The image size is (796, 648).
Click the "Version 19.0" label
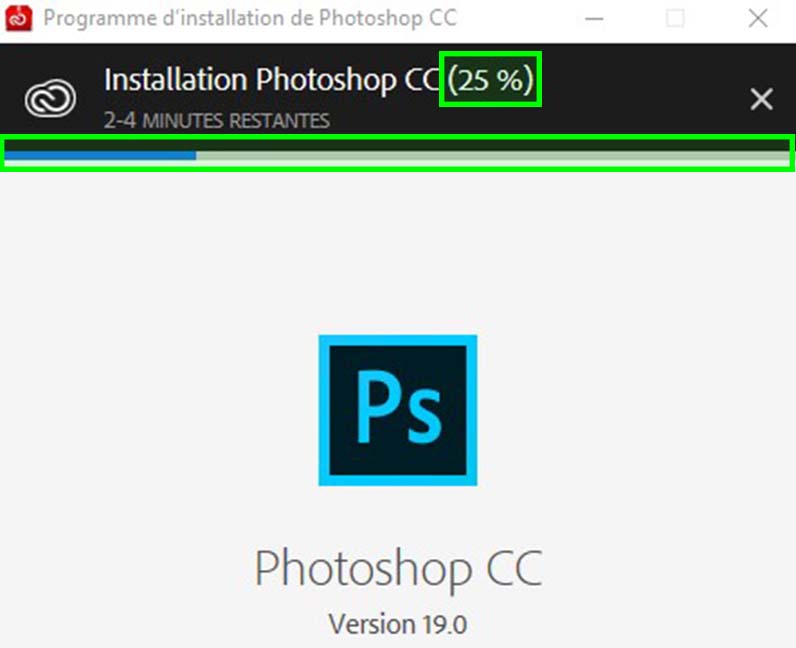tap(397, 625)
